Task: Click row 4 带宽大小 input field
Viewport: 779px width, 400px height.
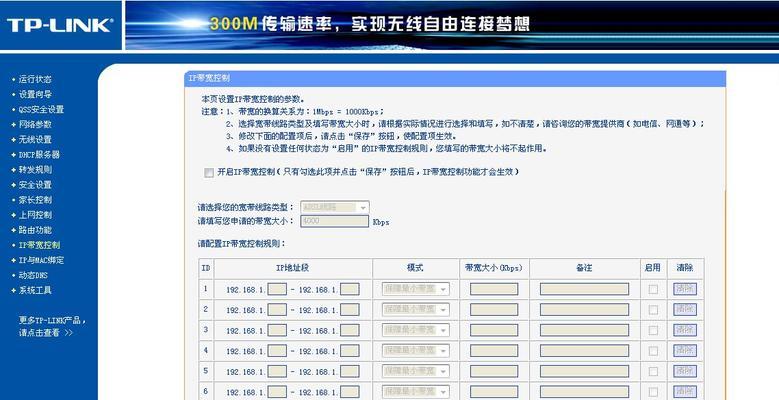Action: 494,351
